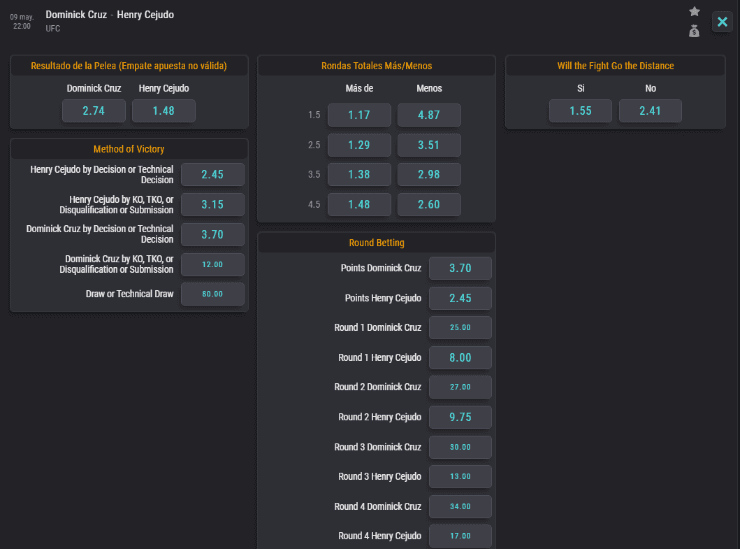This screenshot has width=740, height=549.
Task: Bet Si on fight going the distance
Action: point(581,110)
